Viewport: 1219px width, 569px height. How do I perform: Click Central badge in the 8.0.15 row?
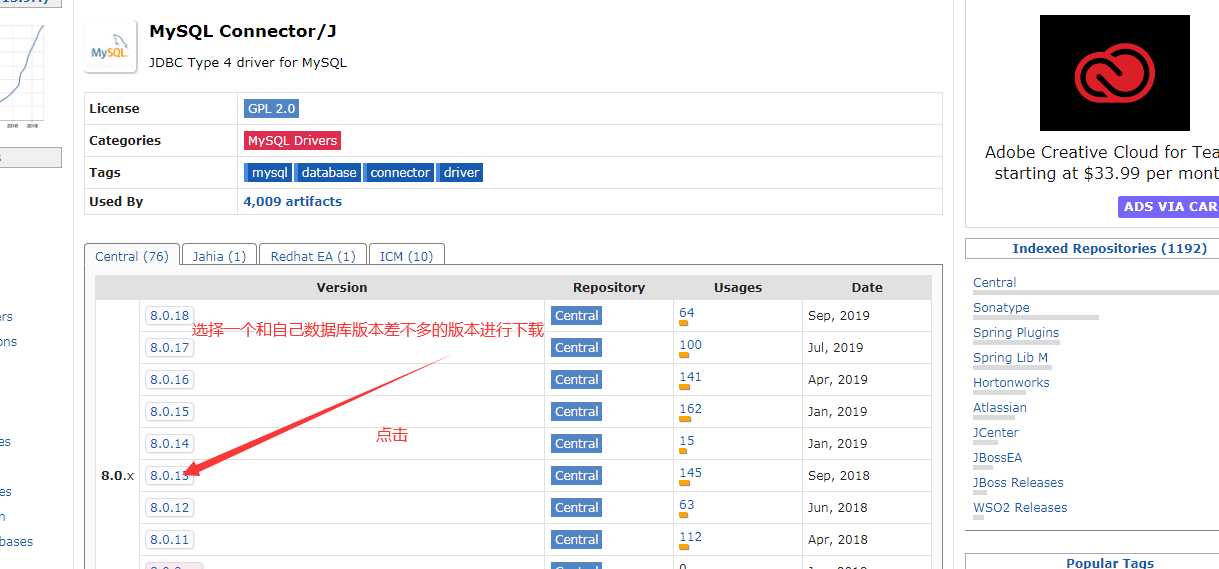pyautogui.click(x=577, y=411)
